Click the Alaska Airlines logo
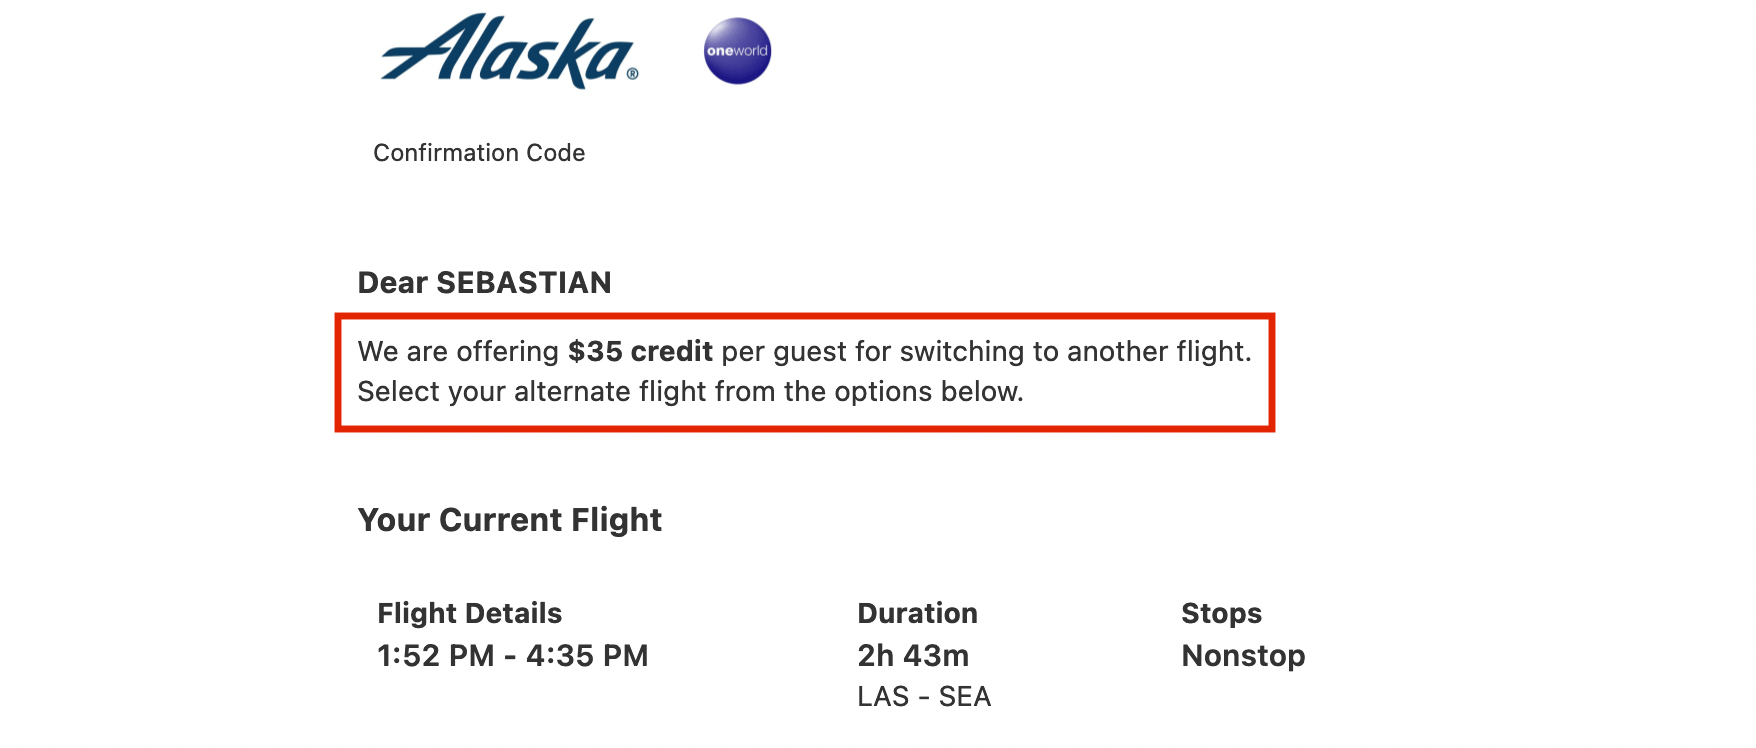Image resolution: width=1756 pixels, height=748 pixels. click(x=509, y=51)
